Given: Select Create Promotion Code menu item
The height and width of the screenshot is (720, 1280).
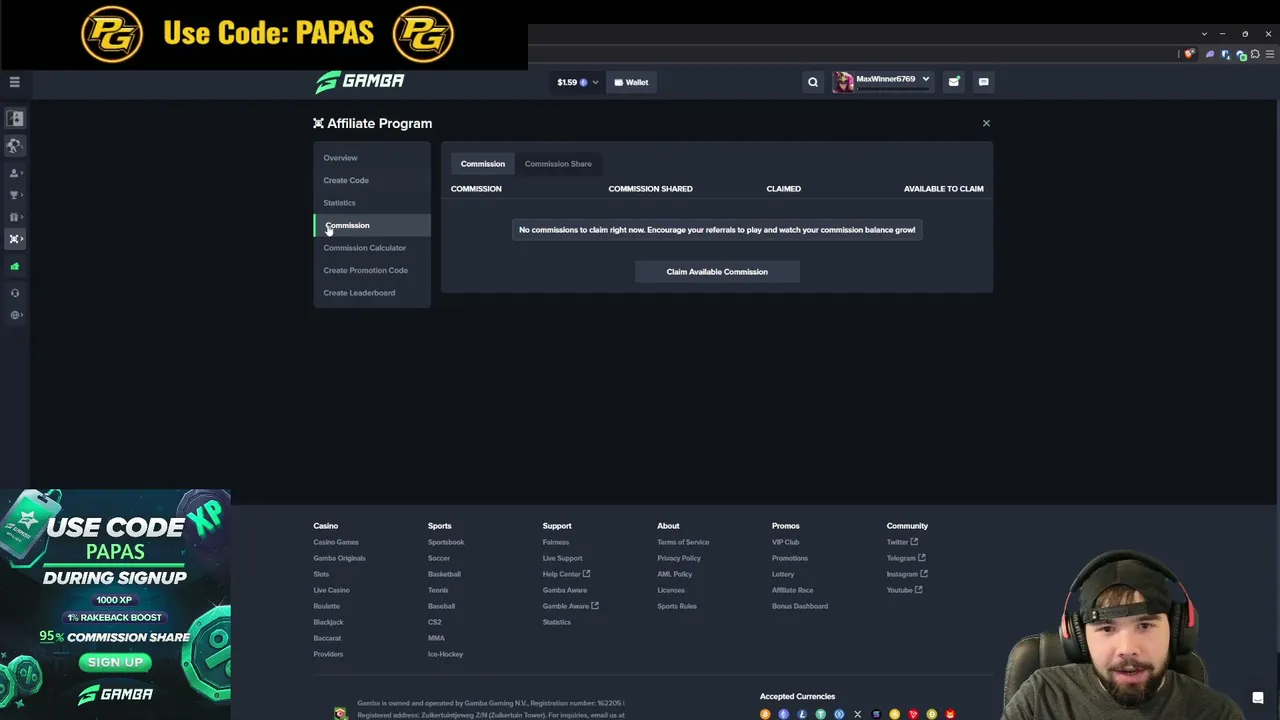Looking at the screenshot, I should (x=365, y=270).
